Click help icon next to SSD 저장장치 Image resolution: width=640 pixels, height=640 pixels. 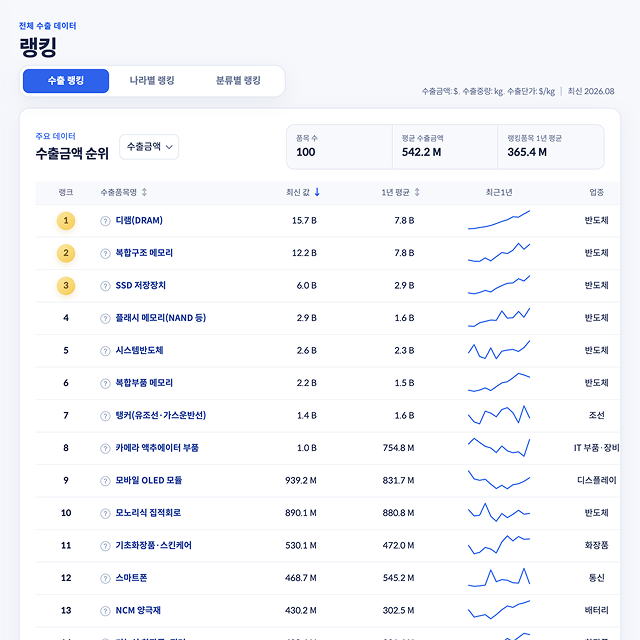pos(105,286)
